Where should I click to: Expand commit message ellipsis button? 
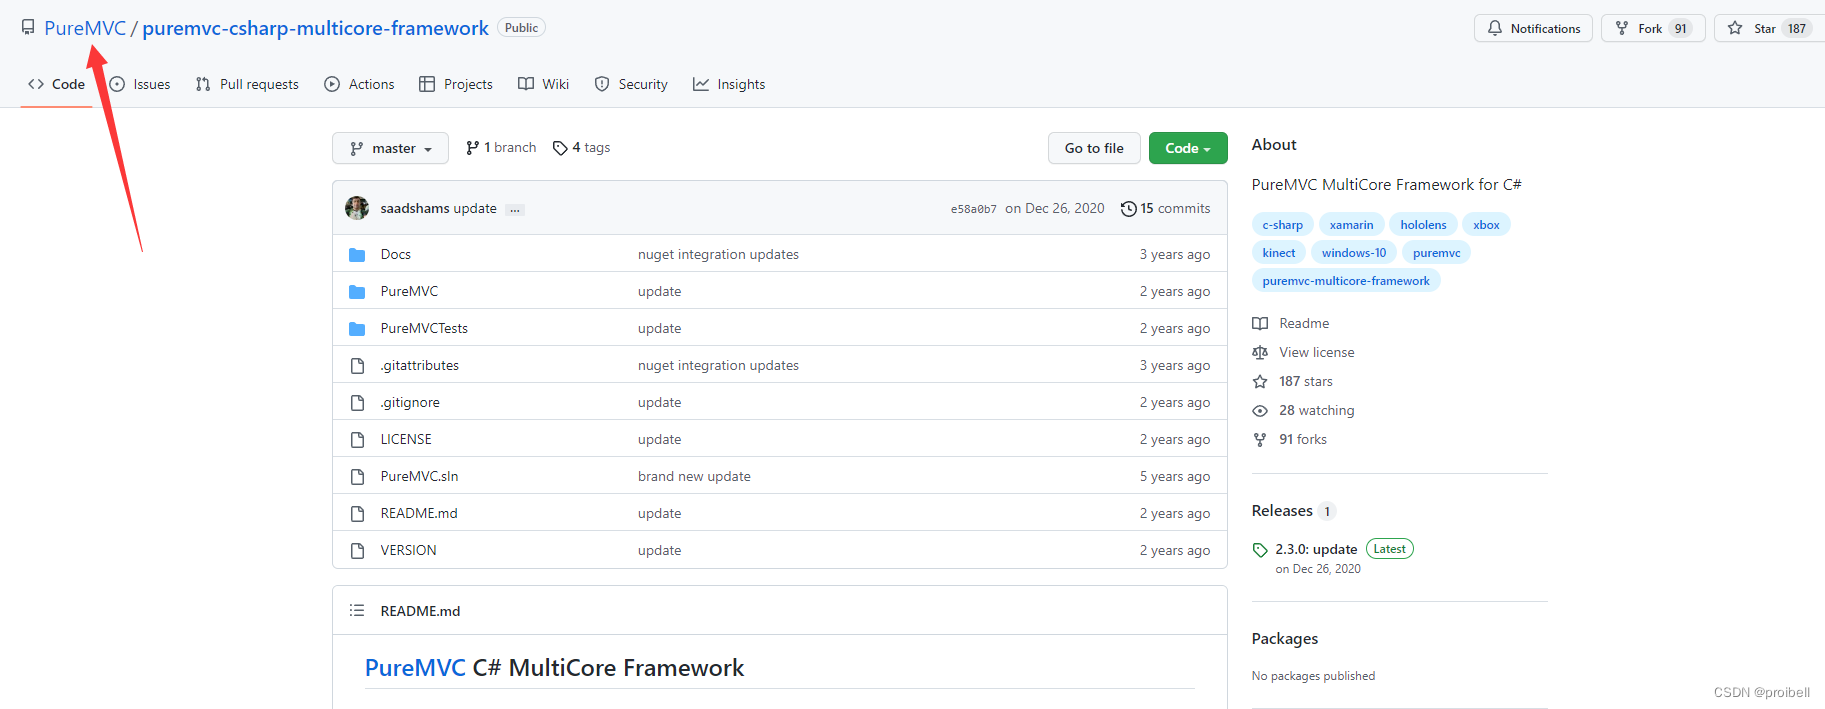[515, 209]
